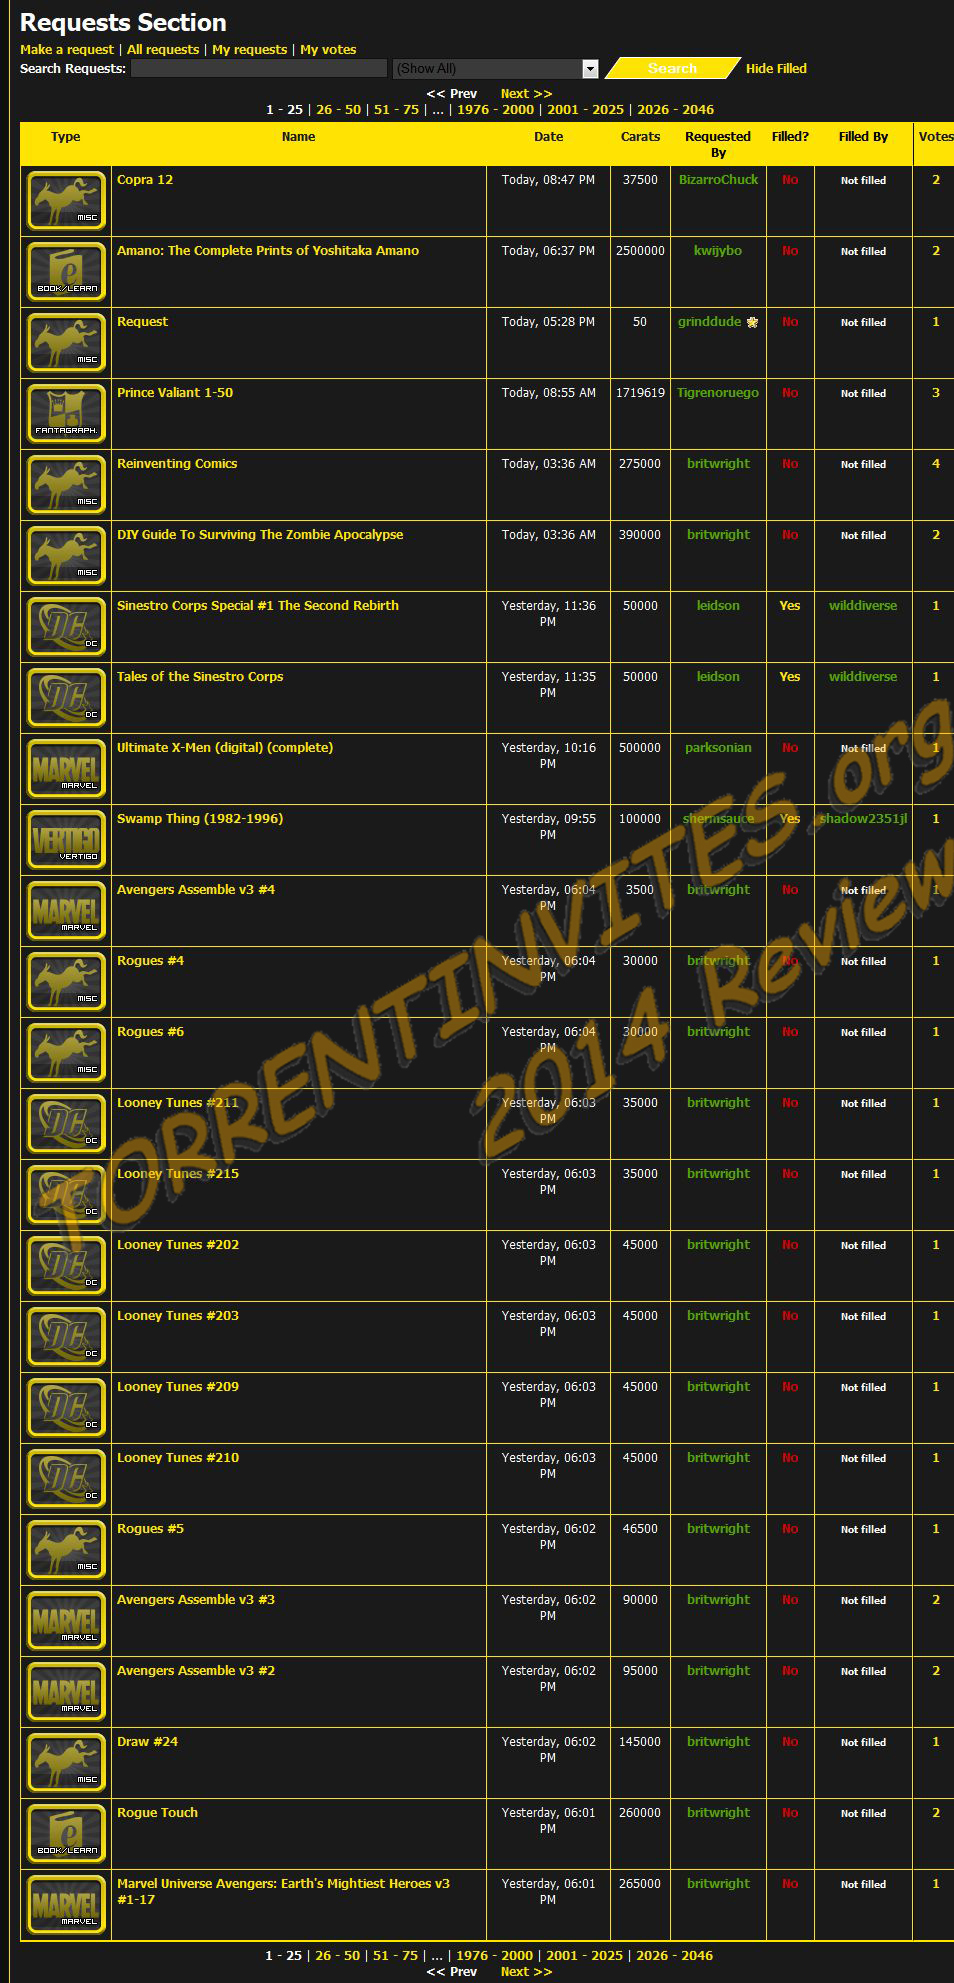This screenshot has width=954, height=1983.
Task: Click the DC icon for Looney Tunes #210
Action: coord(66,1479)
